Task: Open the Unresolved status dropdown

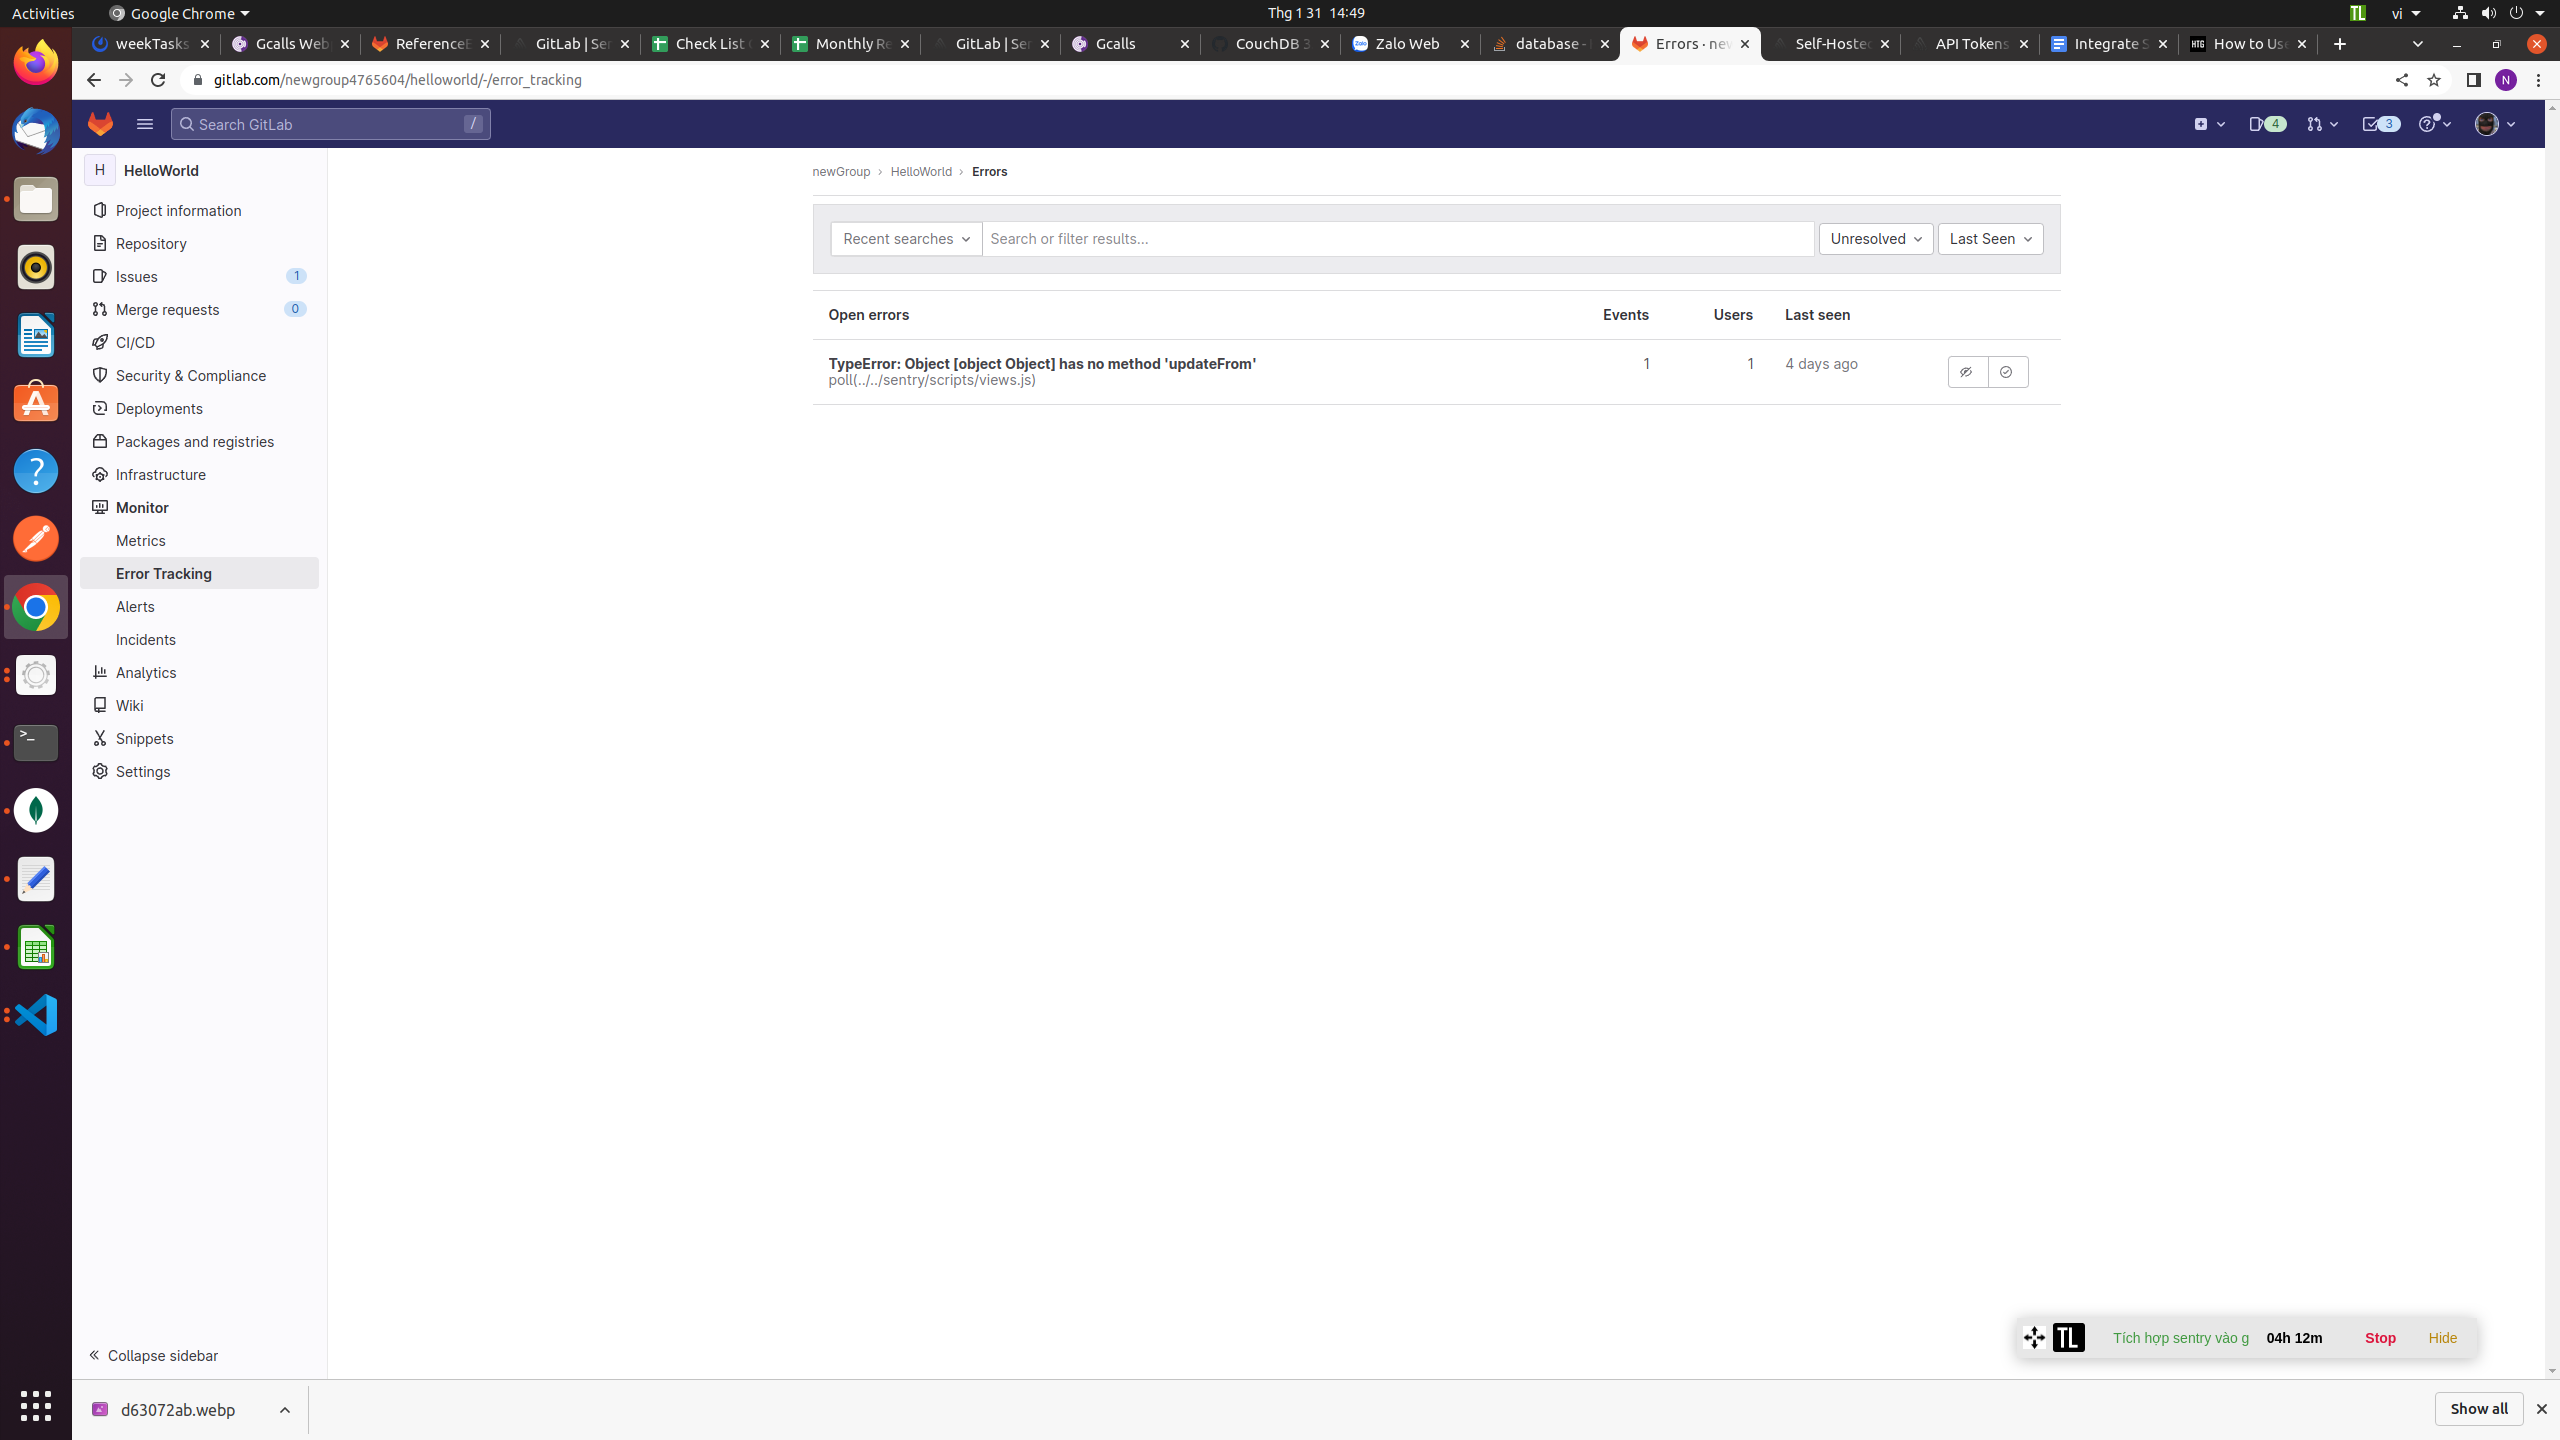Action: point(1875,239)
